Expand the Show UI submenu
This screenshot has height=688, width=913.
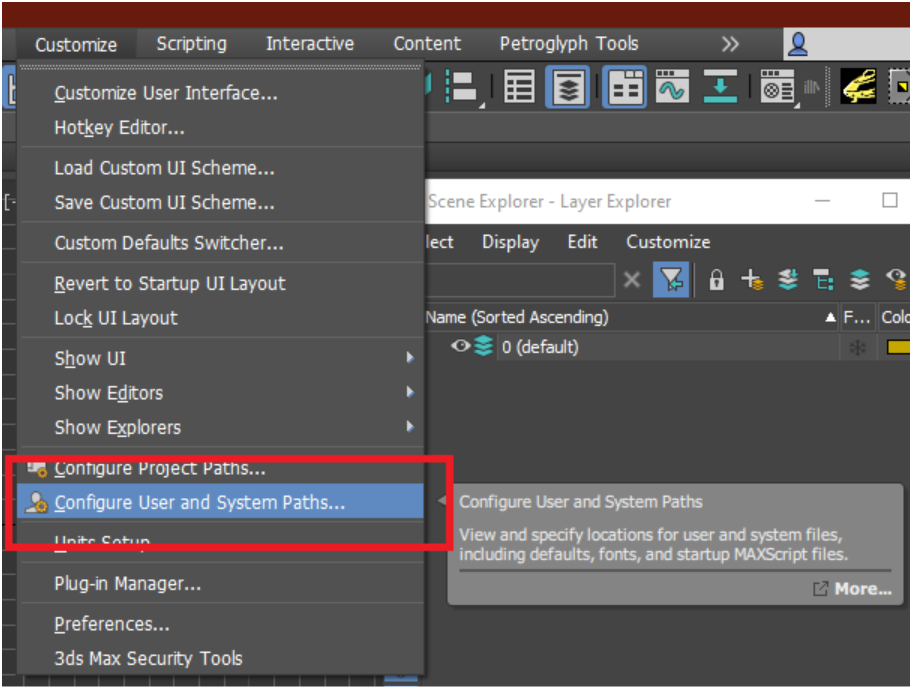tap(411, 357)
